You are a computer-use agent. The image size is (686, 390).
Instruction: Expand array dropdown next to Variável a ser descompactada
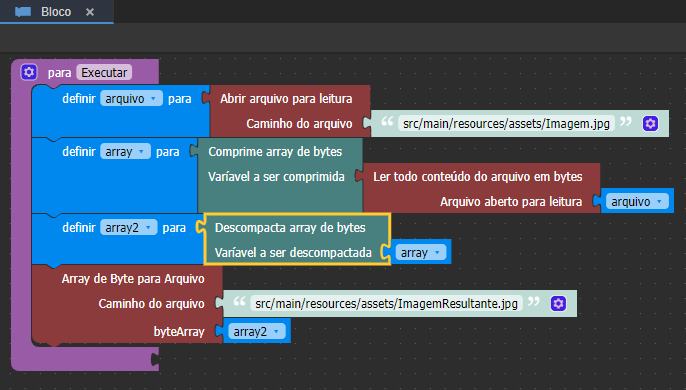[x=420, y=253]
